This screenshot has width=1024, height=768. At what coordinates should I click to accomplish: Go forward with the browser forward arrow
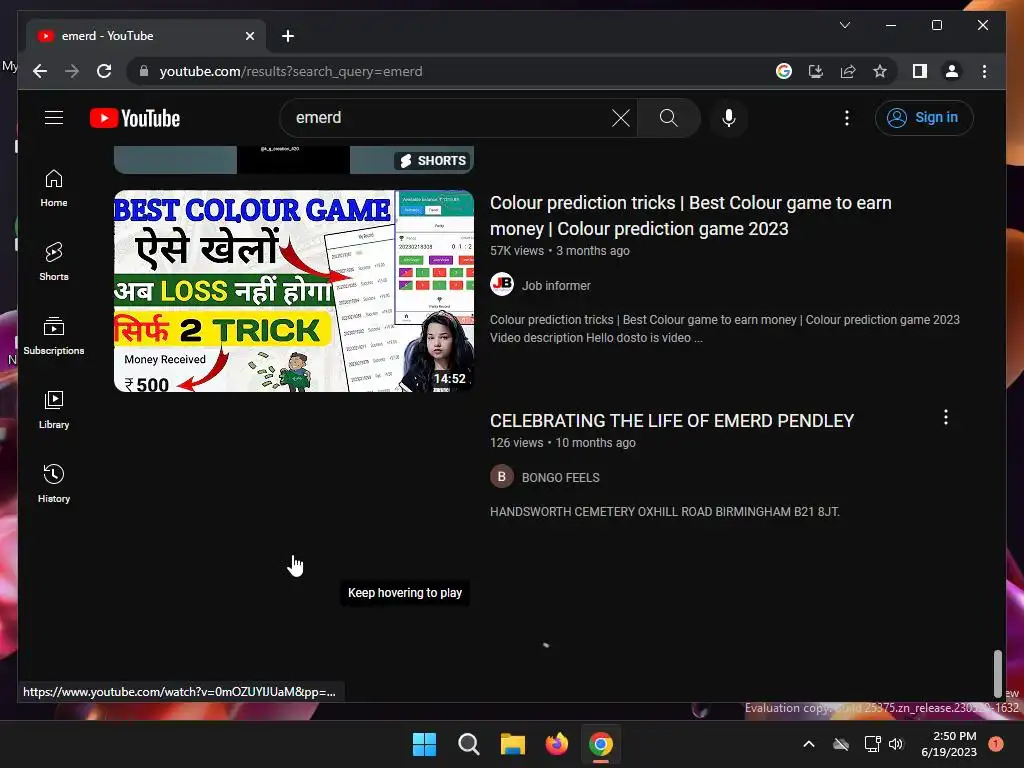click(x=72, y=71)
